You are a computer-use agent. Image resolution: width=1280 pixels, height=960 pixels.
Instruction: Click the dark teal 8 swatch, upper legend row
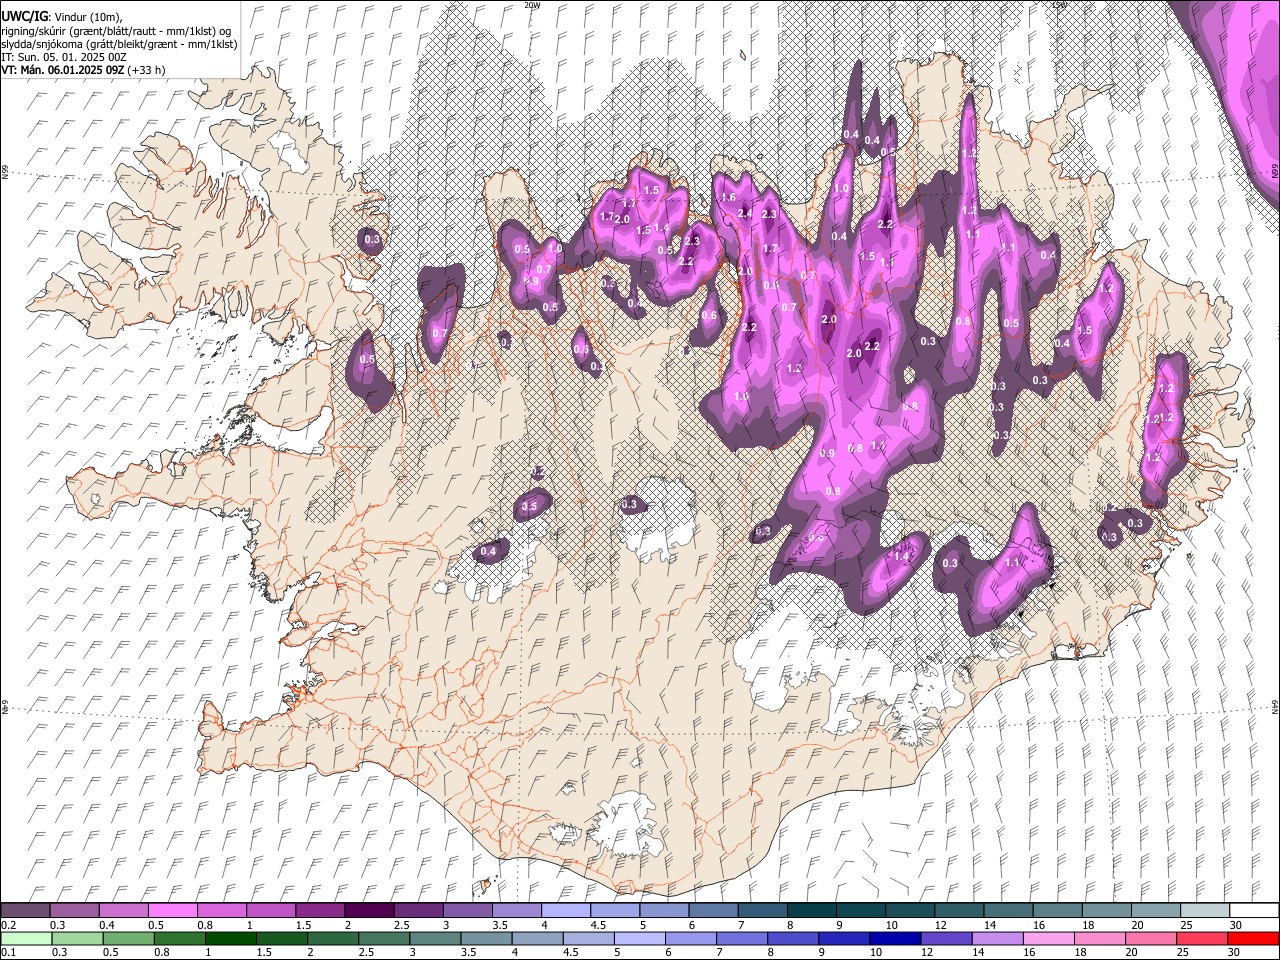pyautogui.click(x=810, y=910)
